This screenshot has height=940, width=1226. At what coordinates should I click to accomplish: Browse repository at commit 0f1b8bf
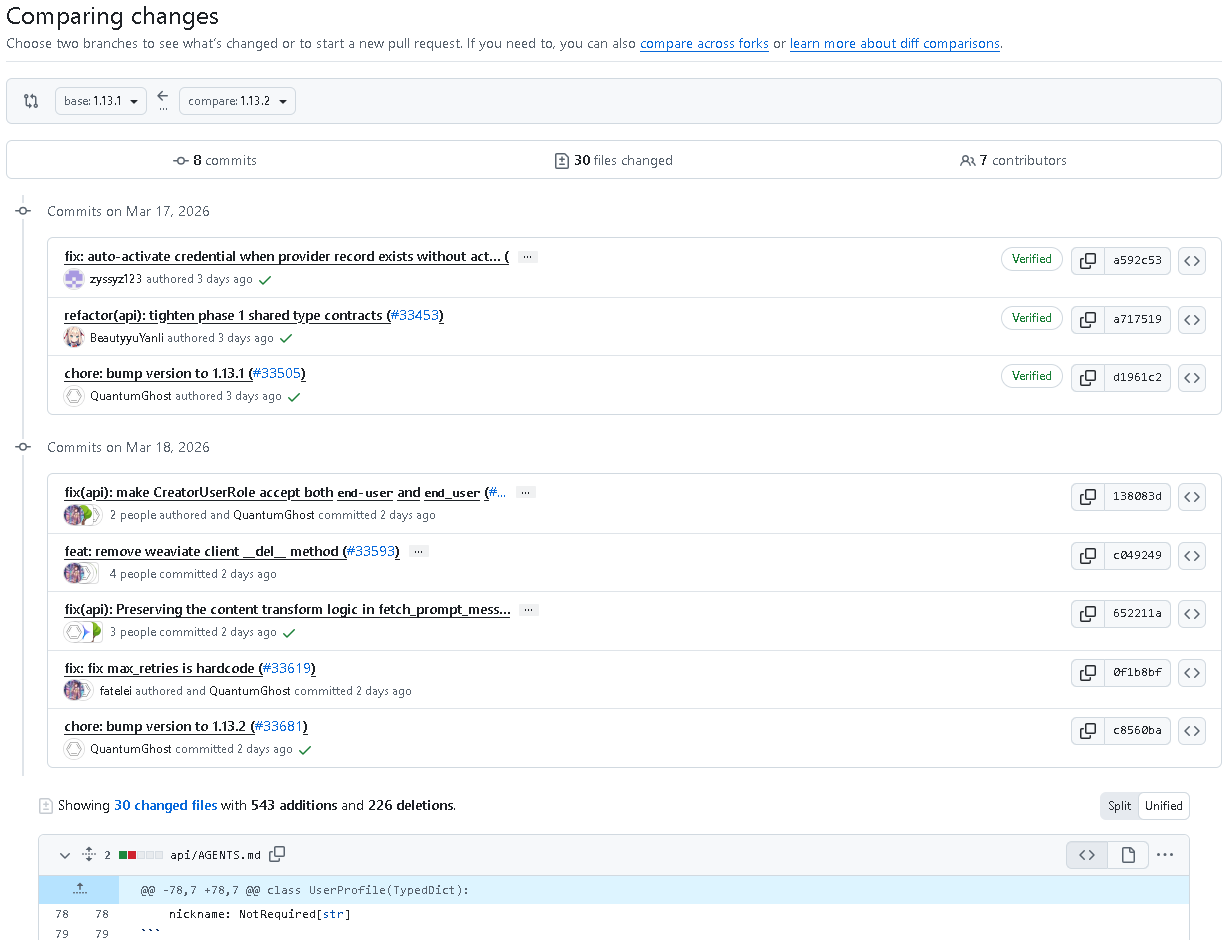click(1192, 673)
